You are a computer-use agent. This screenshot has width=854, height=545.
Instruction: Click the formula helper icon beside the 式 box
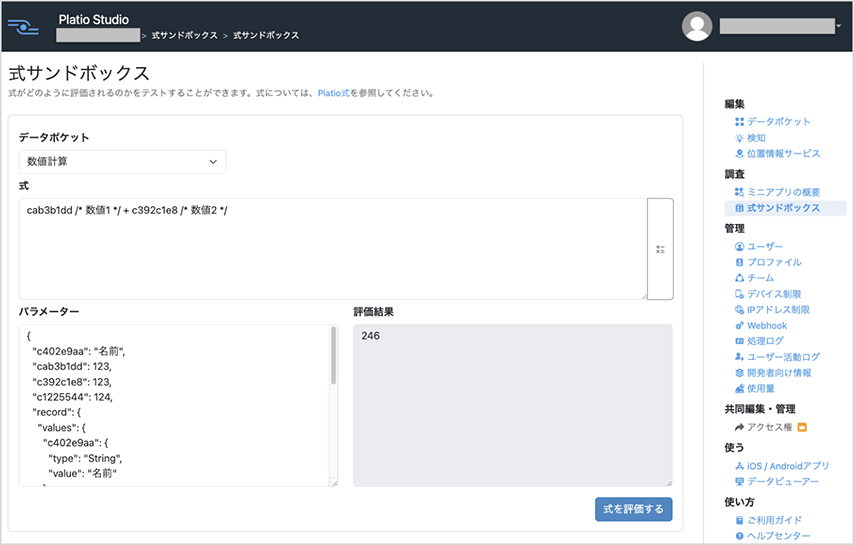[660, 249]
